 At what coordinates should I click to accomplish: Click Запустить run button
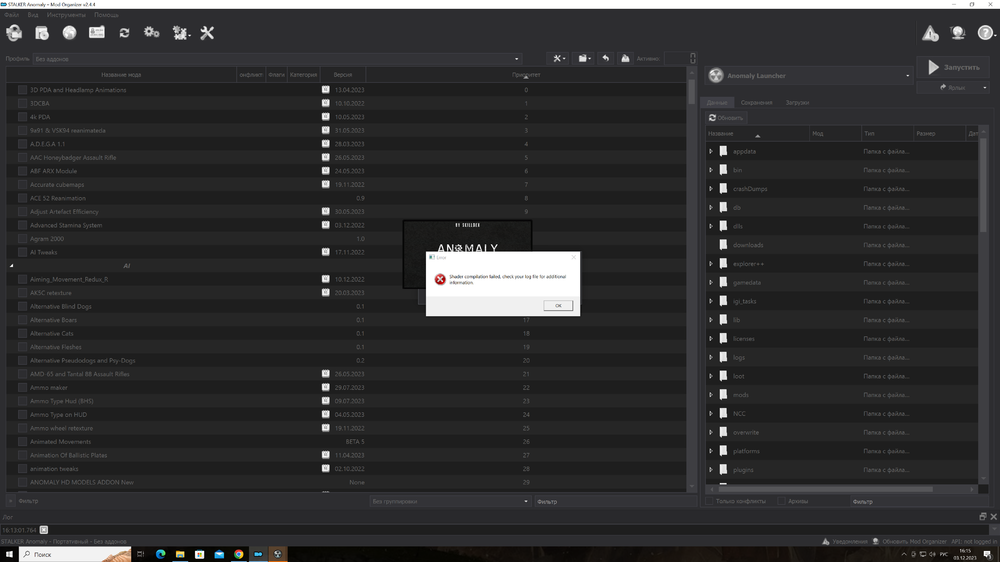953,67
